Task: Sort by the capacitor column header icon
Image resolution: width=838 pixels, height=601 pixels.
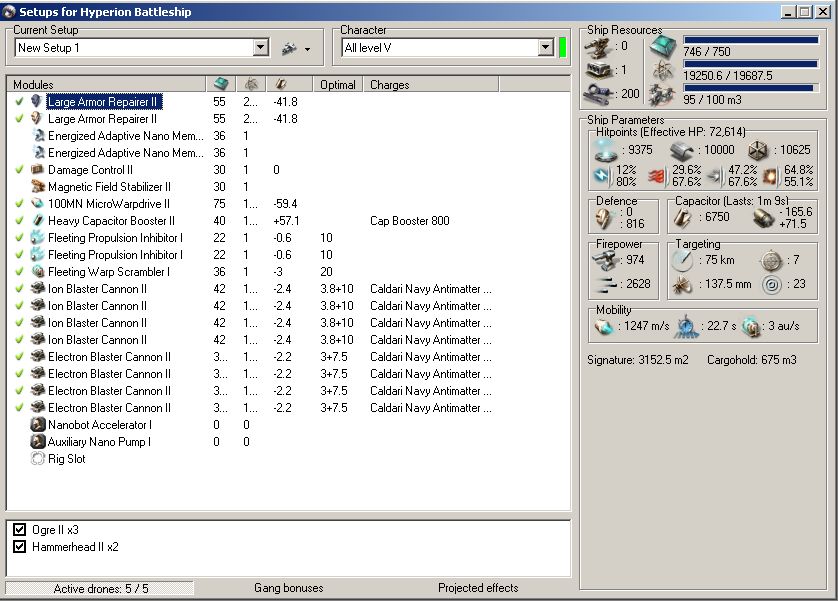Action: (x=281, y=84)
